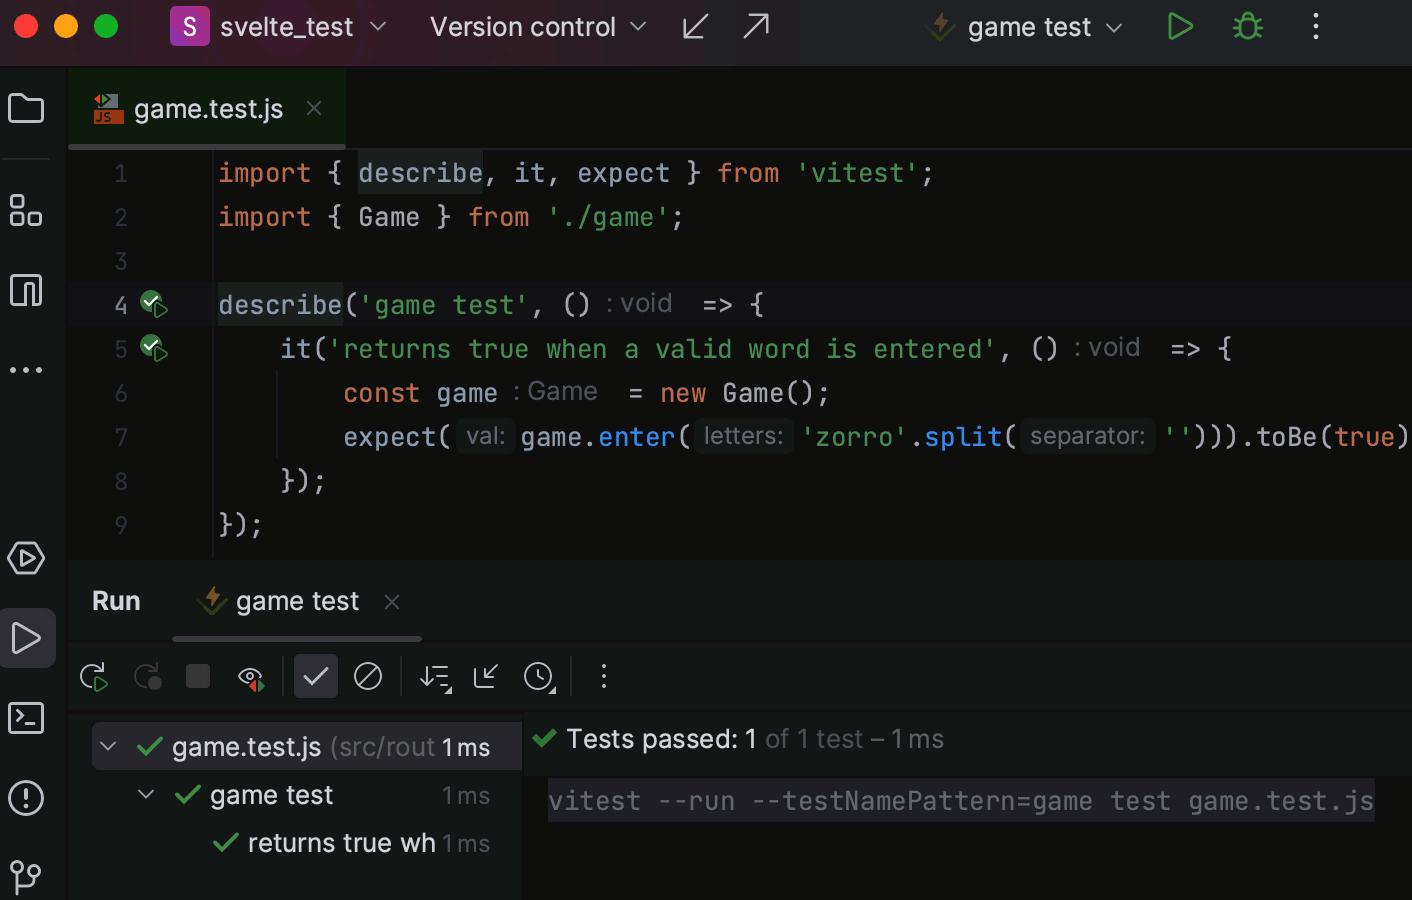Collapse the game.test.js node in test tree
Screen dimensions: 1412x900
pyautogui.click(x=110, y=746)
